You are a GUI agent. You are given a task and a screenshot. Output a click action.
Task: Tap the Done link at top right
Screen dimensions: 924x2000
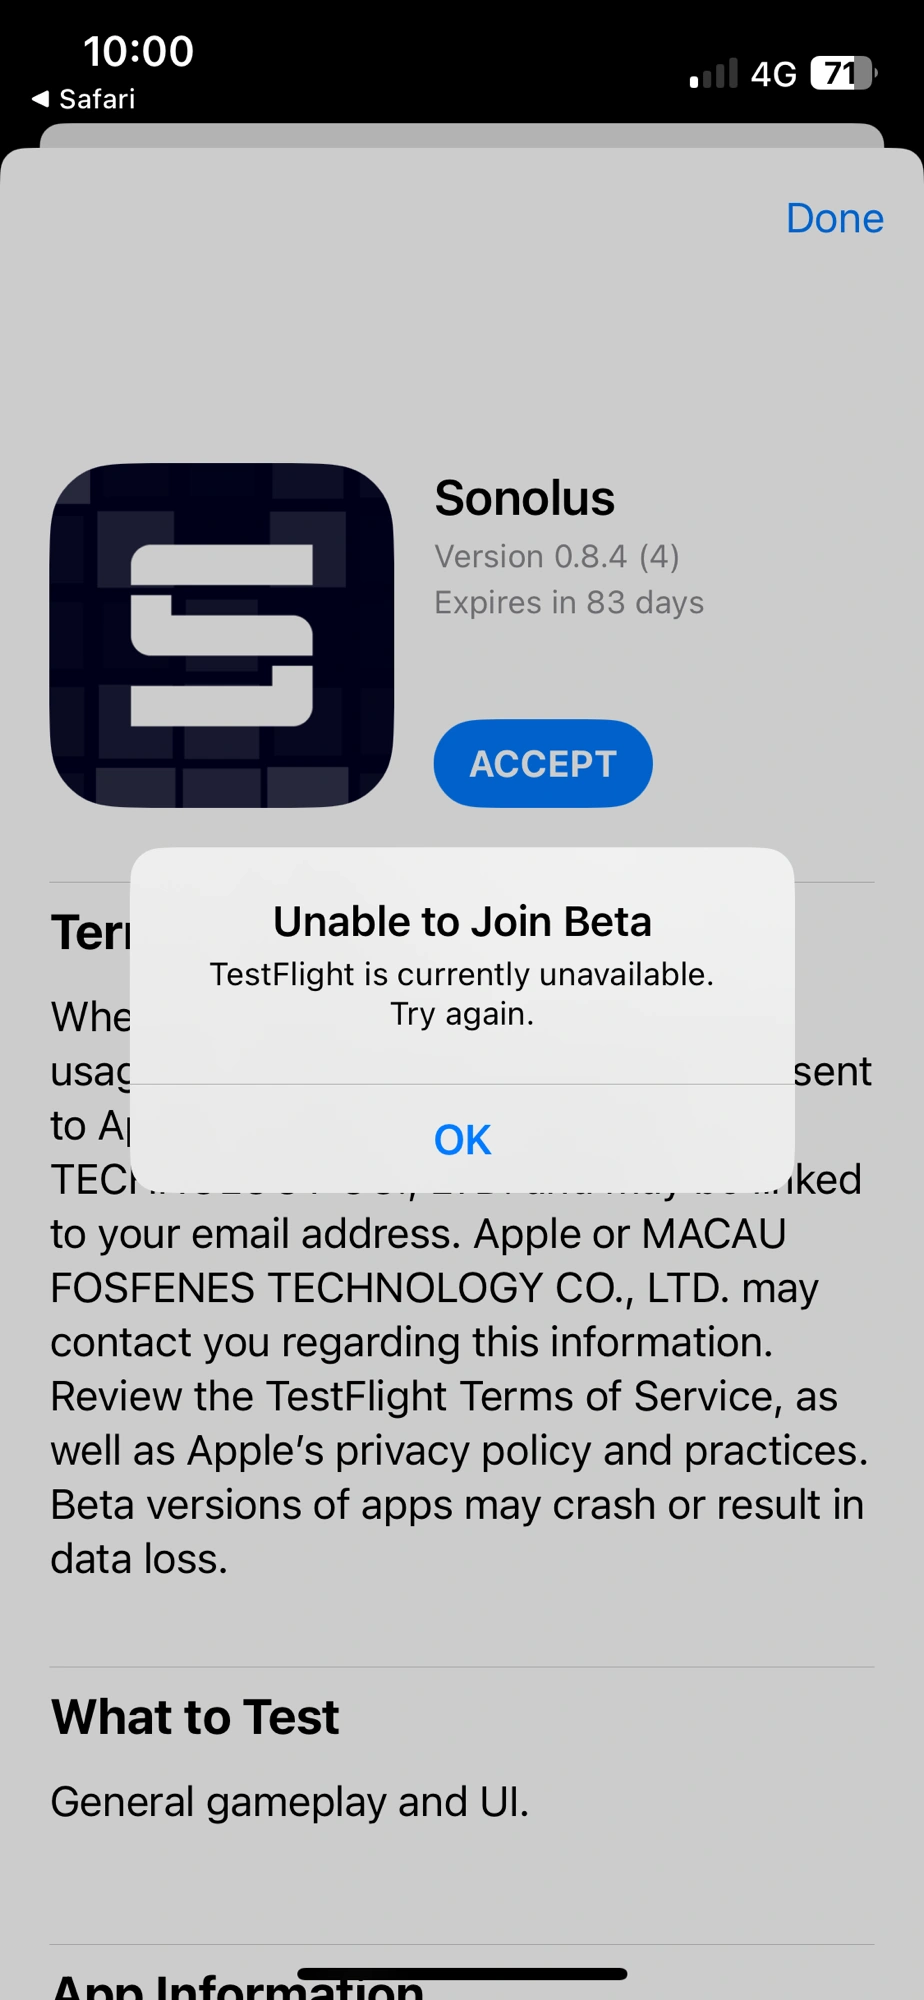[835, 218]
